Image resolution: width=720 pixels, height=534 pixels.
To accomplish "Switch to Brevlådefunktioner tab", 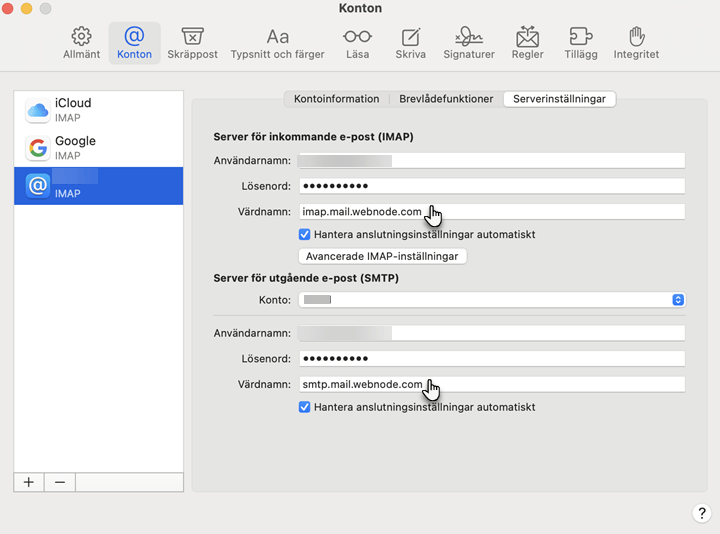I will [x=446, y=99].
